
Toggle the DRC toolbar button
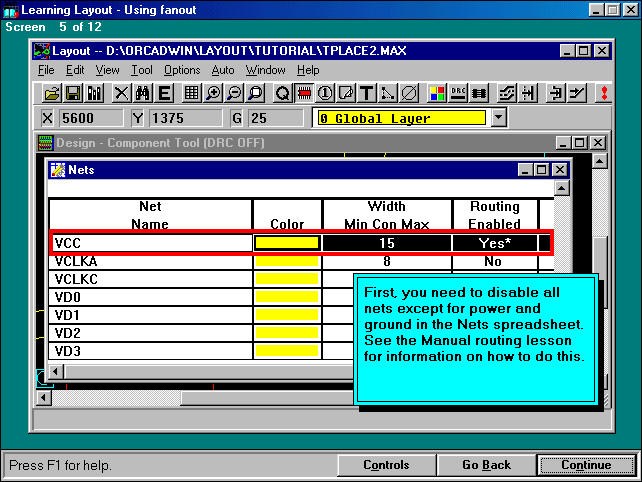click(x=458, y=93)
